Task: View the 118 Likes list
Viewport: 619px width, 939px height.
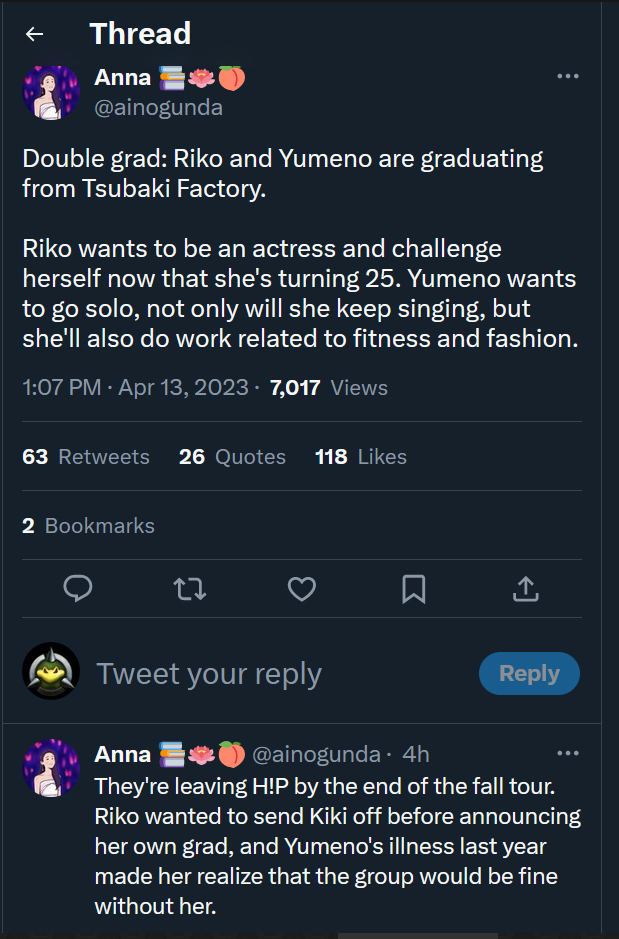Action: (361, 457)
